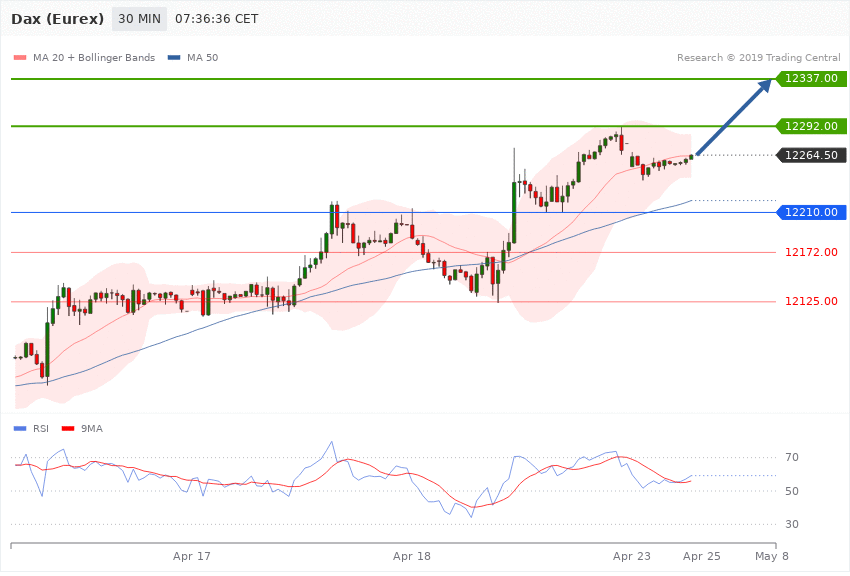Click the 9MA legend label
The image size is (850, 576).
(x=92, y=429)
